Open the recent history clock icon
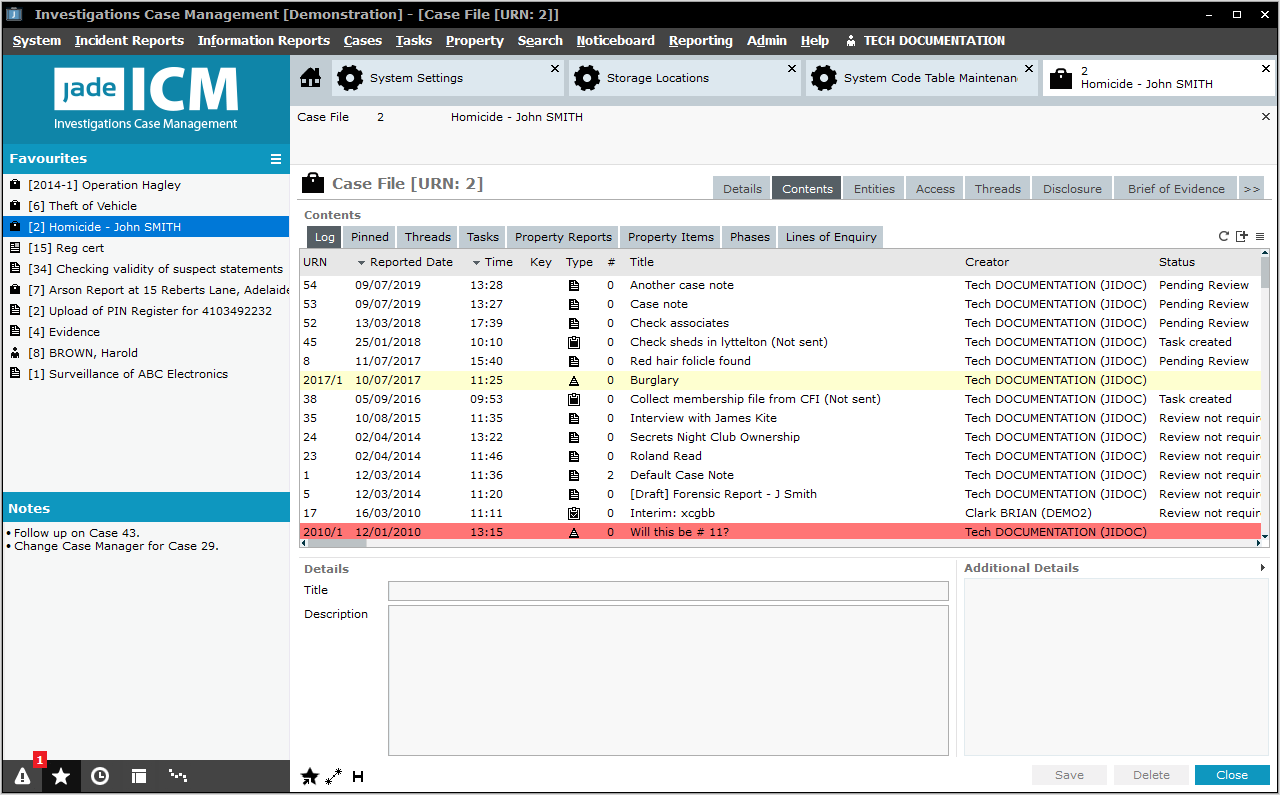The width and height of the screenshot is (1280, 795). click(100, 776)
